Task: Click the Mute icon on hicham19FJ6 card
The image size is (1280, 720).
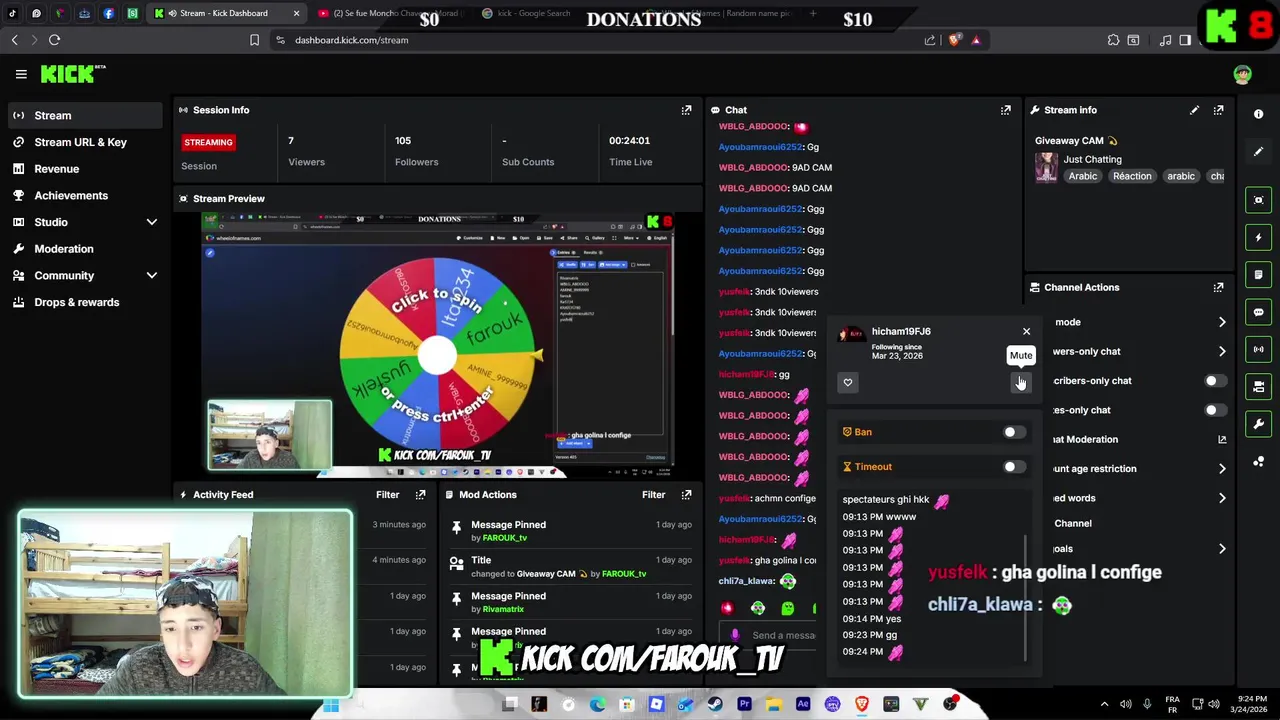Action: pyautogui.click(x=1020, y=383)
